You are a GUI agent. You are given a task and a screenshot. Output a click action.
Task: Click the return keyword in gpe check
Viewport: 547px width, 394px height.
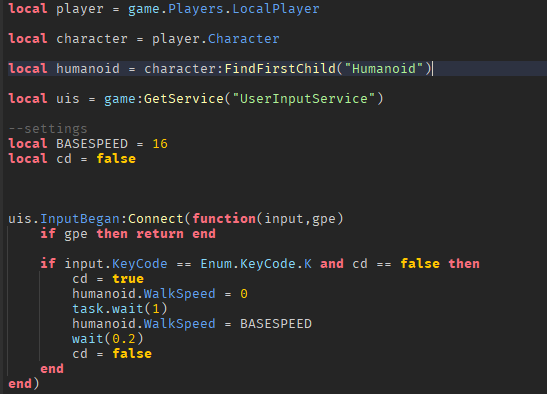160,234
